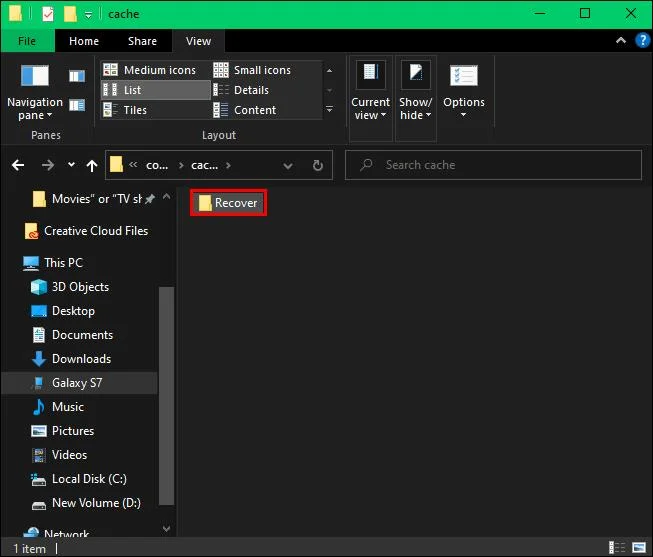Refresh the cache folder
Image resolution: width=653 pixels, height=557 pixels.
318,165
